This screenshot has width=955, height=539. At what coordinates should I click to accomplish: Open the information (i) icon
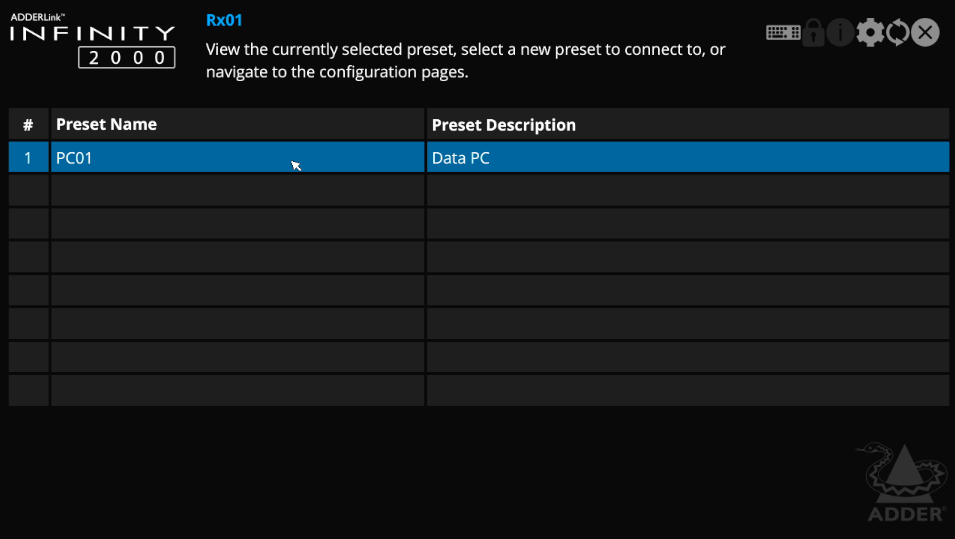[840, 33]
